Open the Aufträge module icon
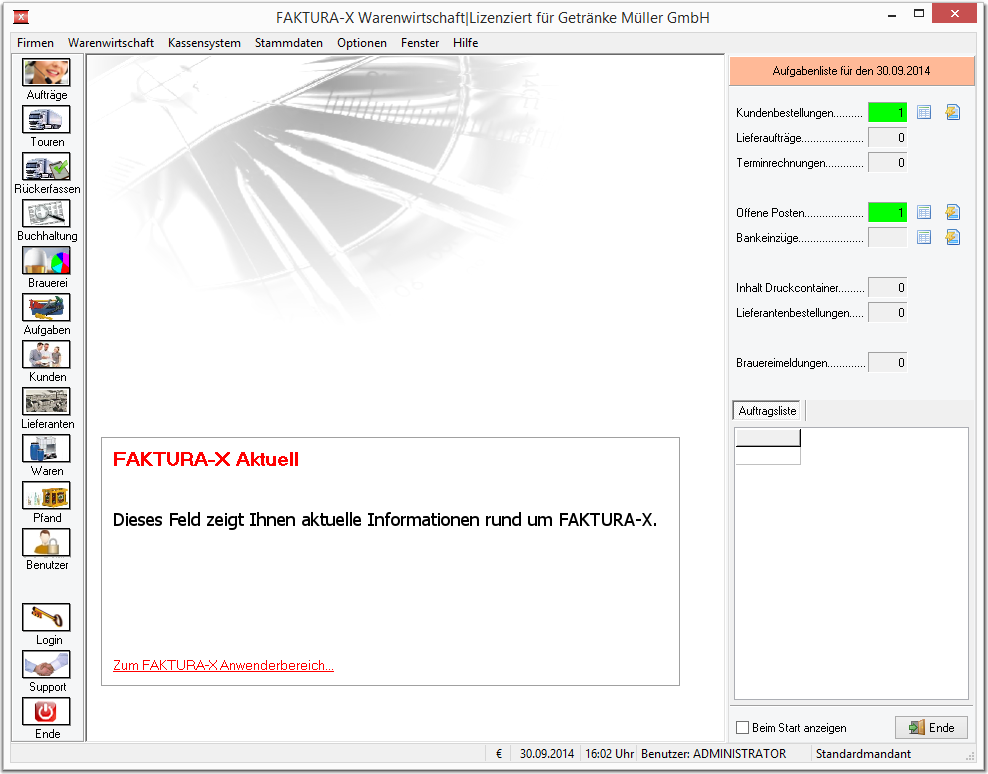This screenshot has width=988, height=774. 46,72
